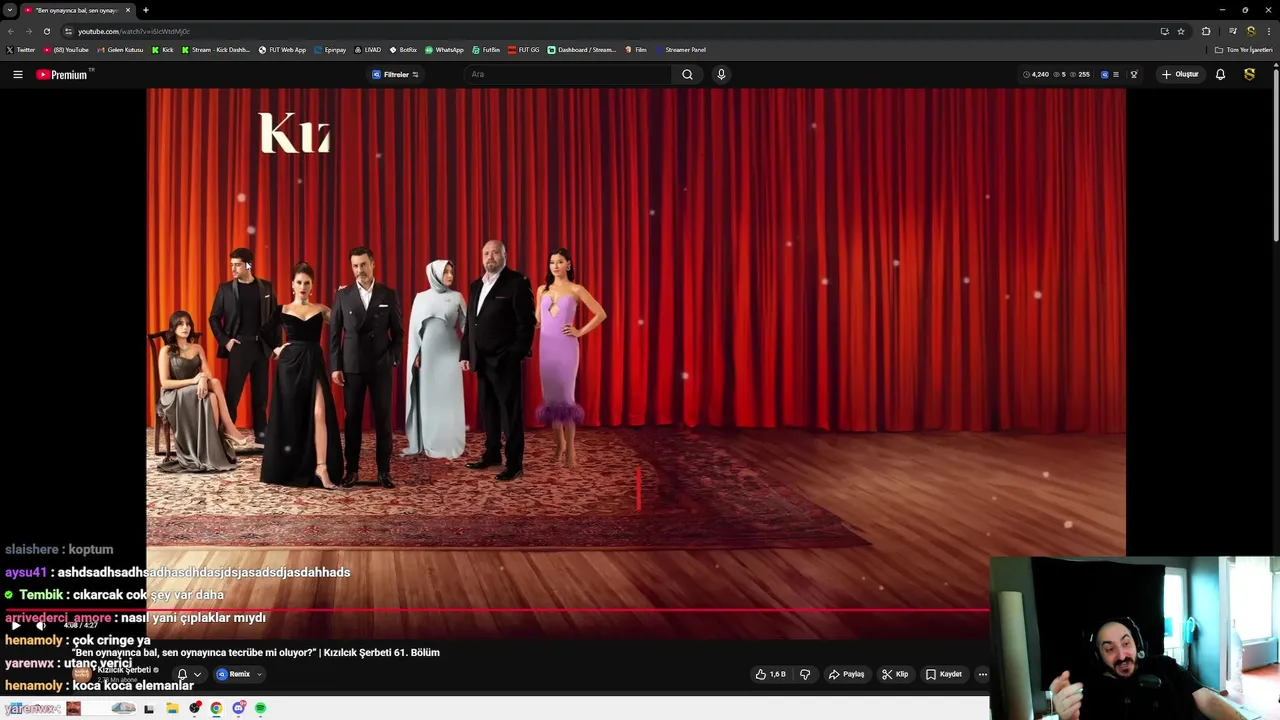1280x720 pixels.
Task: Mute the video volume icon
Action: tap(42, 625)
